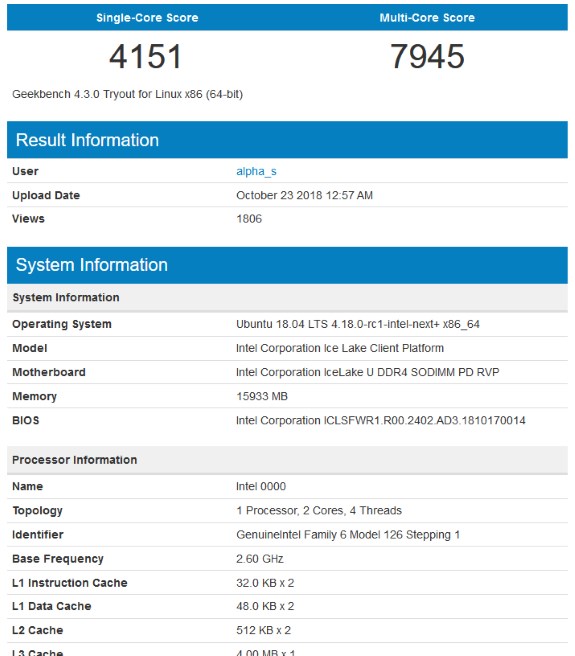The image size is (575, 656).
Task: Click the Single-Core Score header label
Action: (147, 18)
